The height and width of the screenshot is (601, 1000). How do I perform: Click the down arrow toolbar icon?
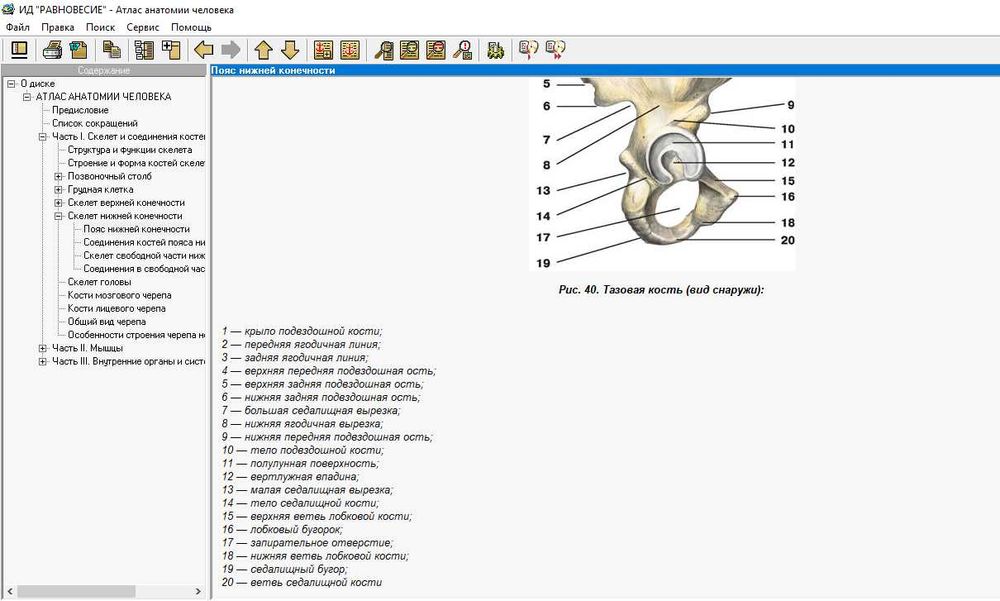290,49
